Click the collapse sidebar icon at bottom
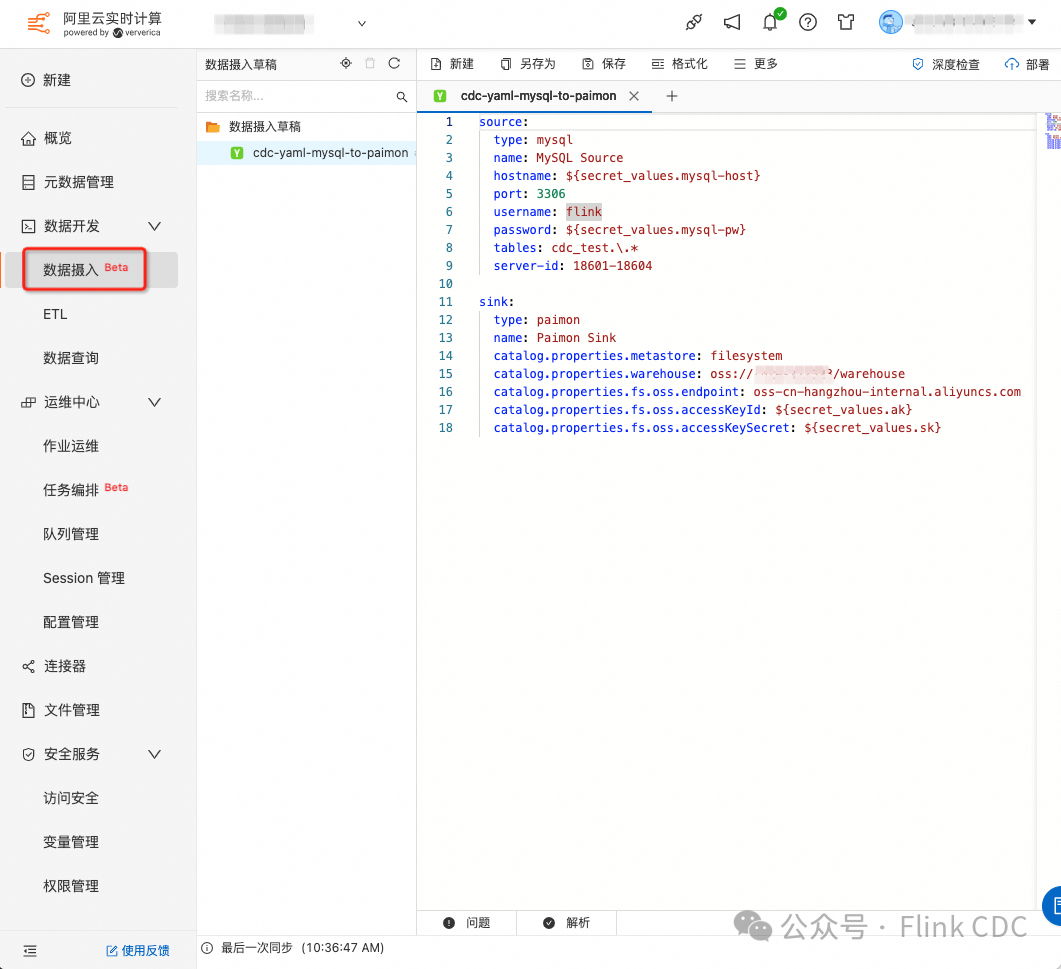Viewport: 1061px width, 969px height. 30,951
